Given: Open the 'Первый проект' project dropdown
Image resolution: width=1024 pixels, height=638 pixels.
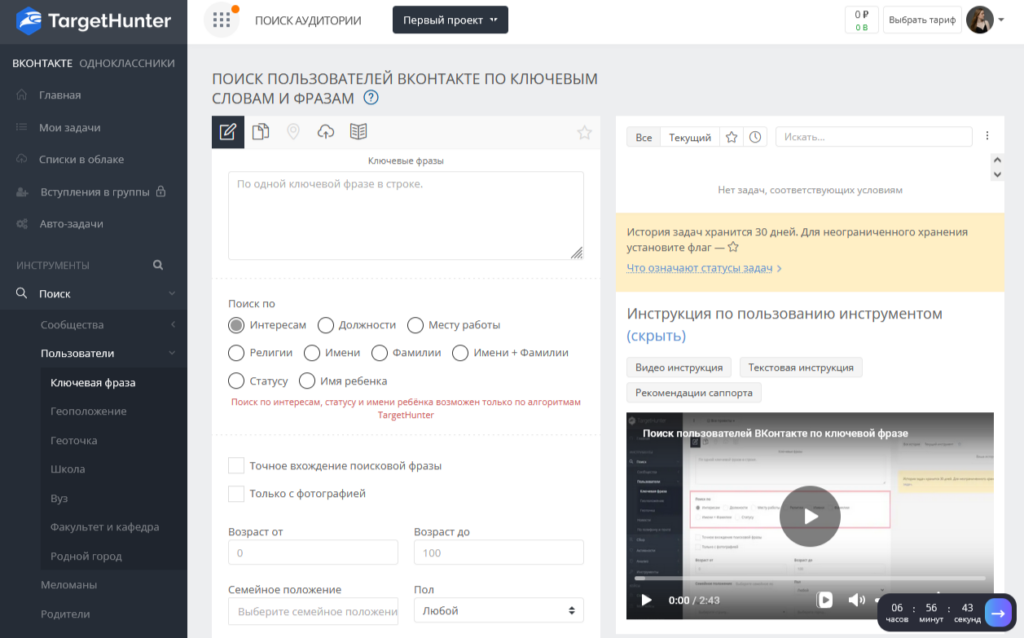Looking at the screenshot, I should click(450, 20).
